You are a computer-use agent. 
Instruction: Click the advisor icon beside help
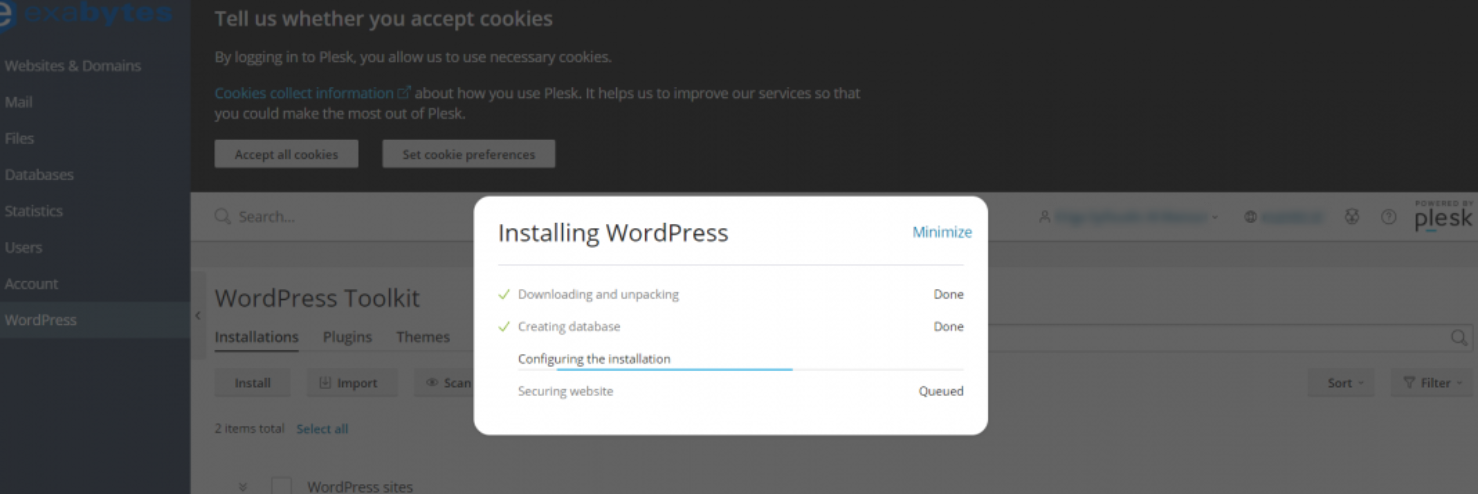[1352, 217]
